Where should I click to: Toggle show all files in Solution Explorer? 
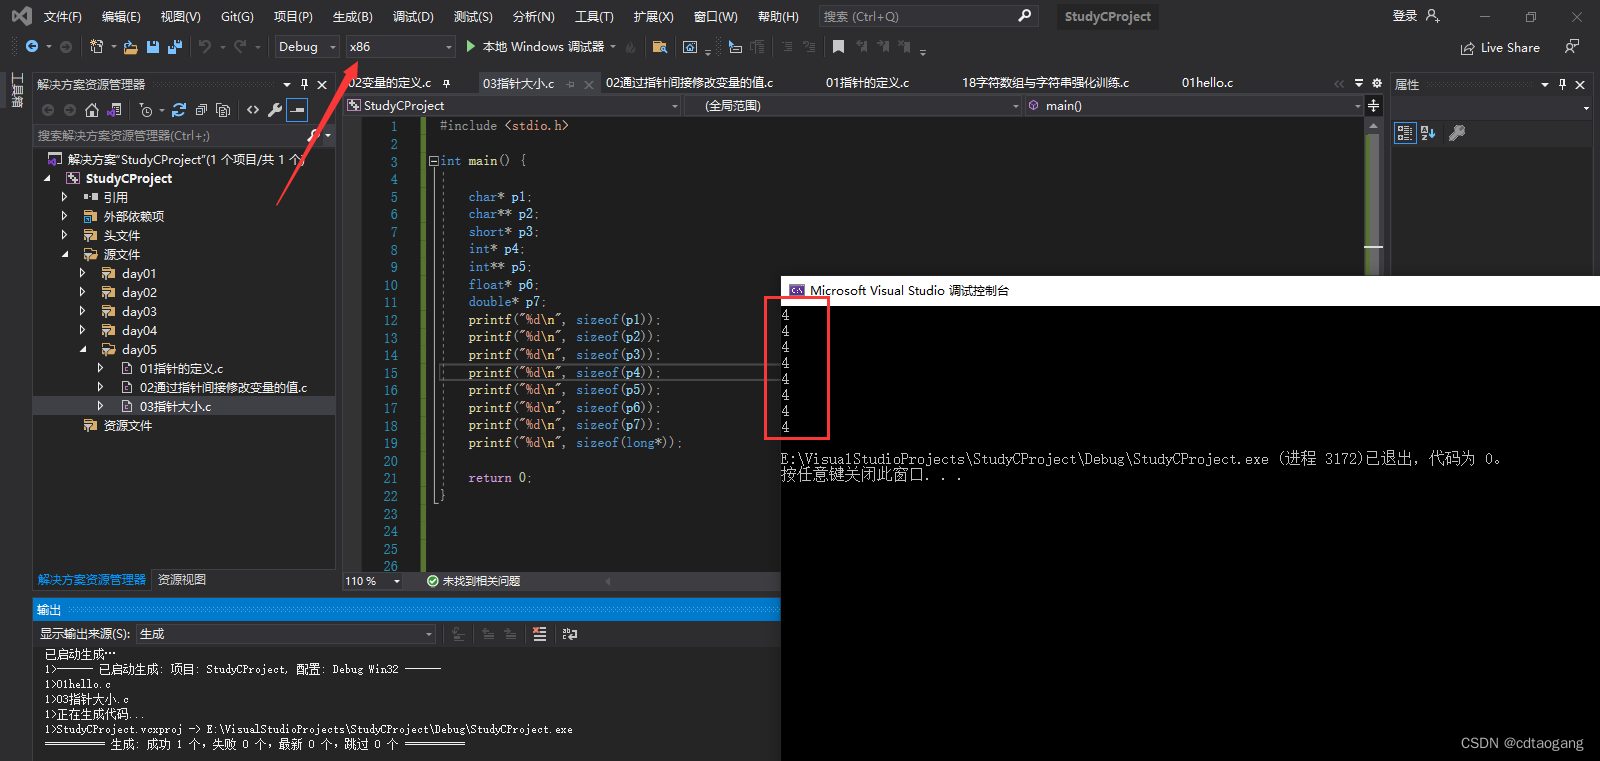click(x=223, y=110)
